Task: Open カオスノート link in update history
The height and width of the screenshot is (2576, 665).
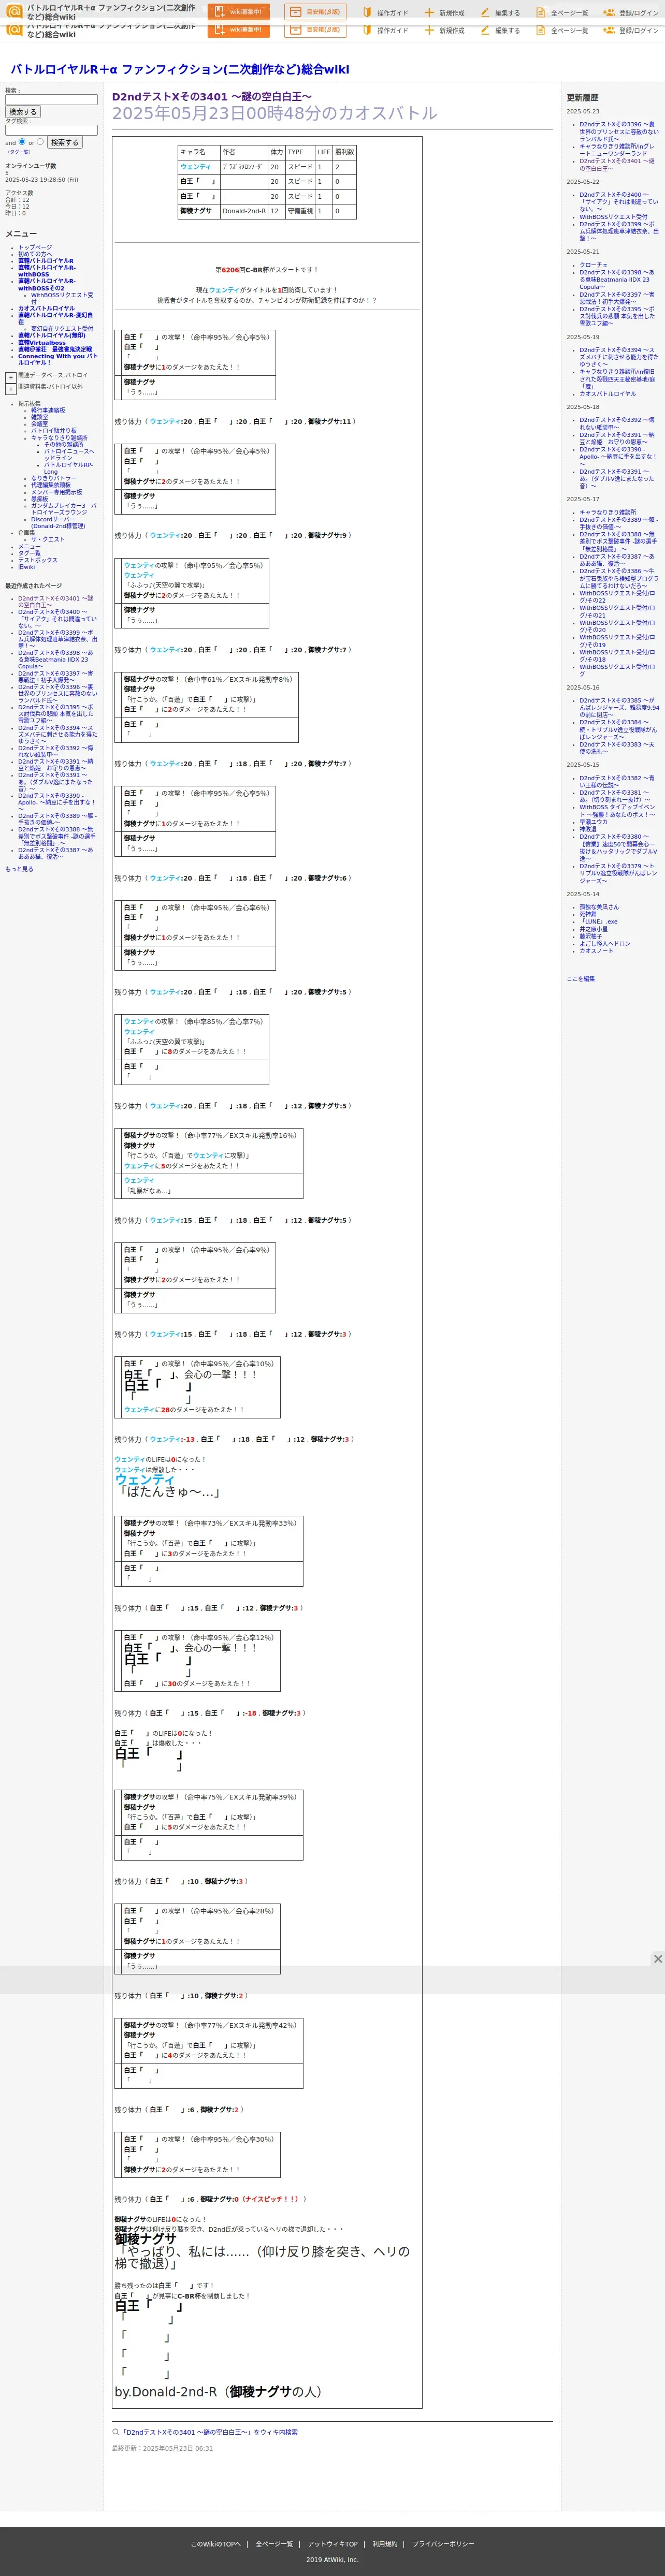Action: (x=596, y=951)
